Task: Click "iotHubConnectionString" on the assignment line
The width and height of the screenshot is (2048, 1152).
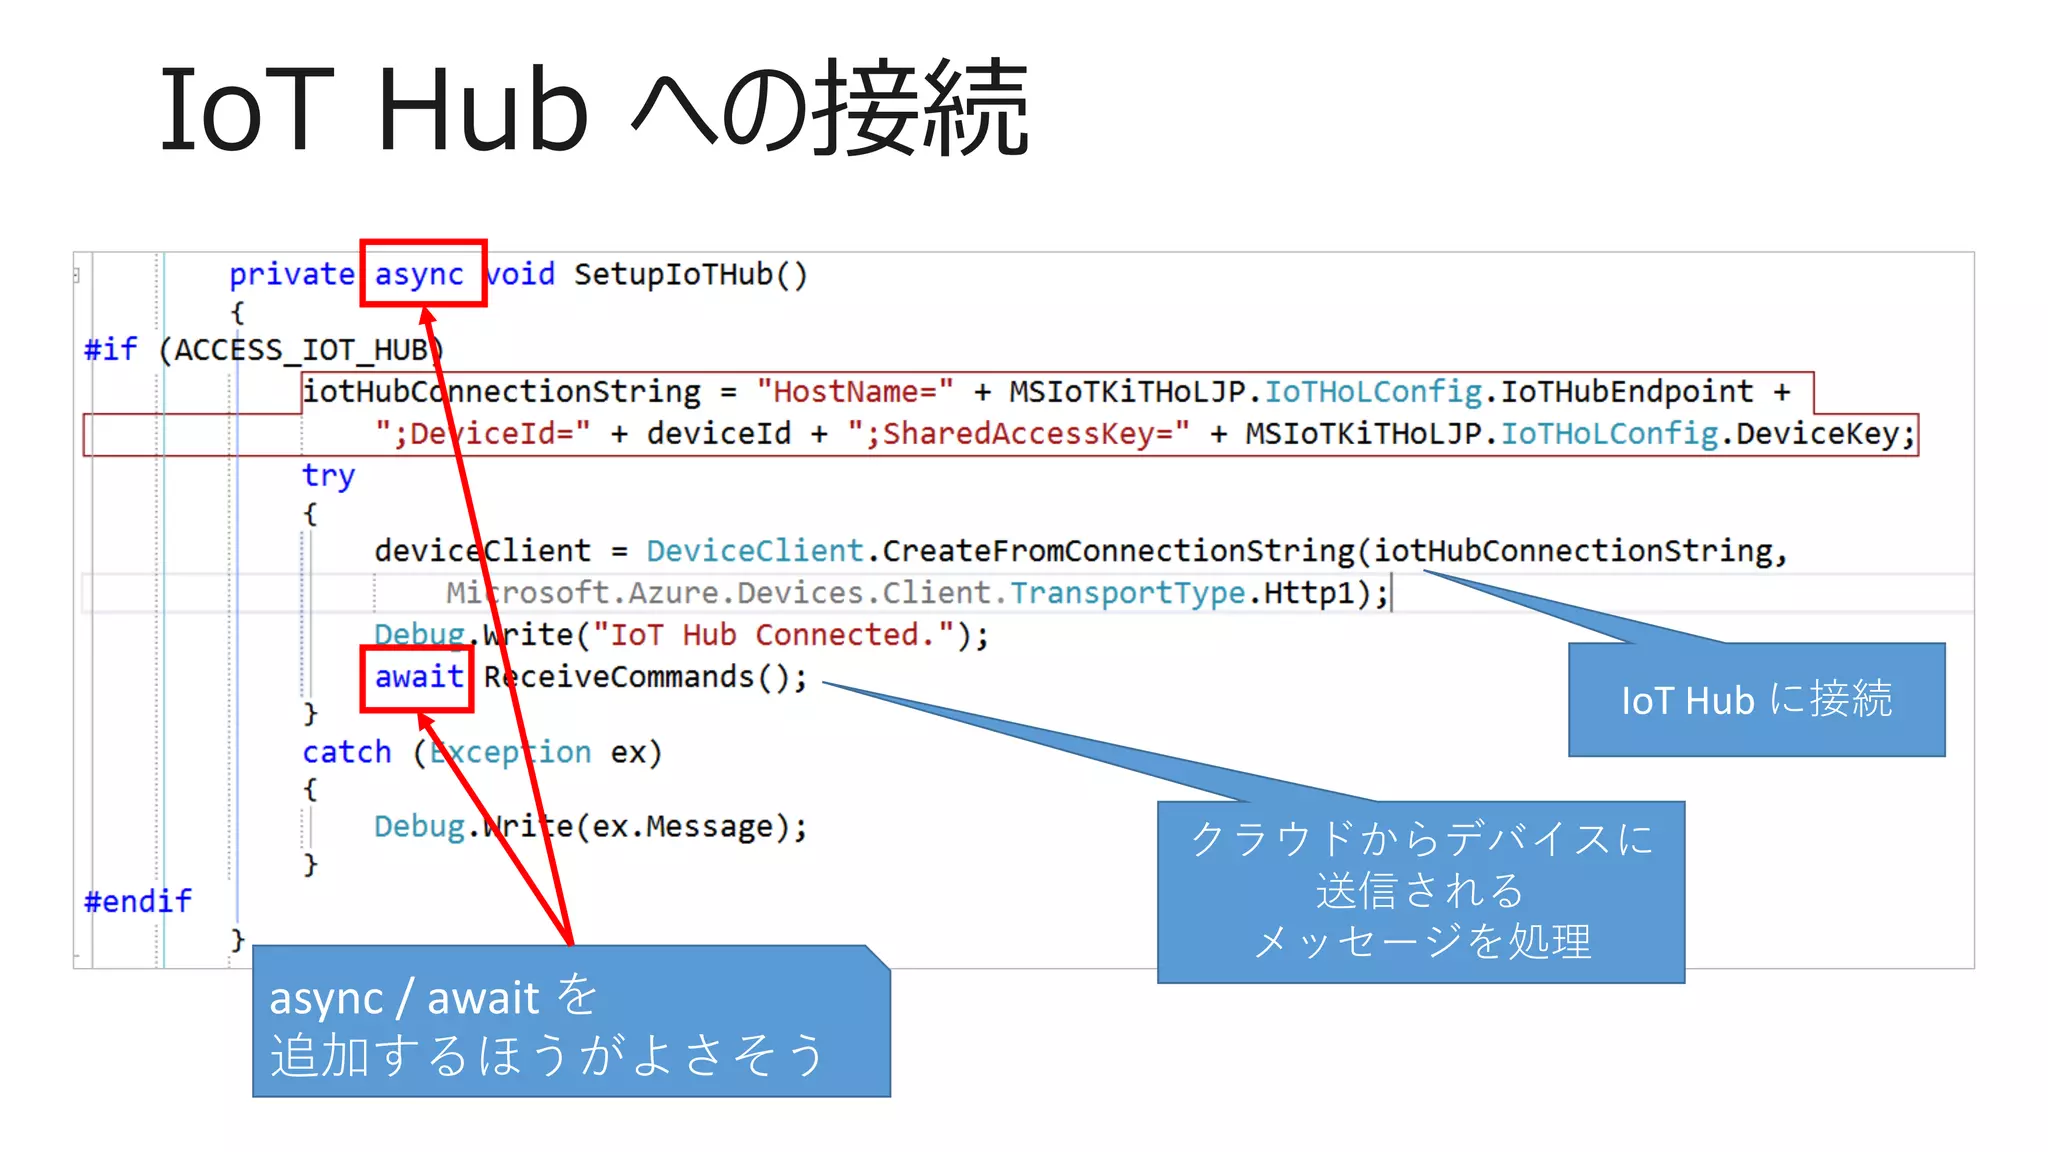Action: point(502,391)
